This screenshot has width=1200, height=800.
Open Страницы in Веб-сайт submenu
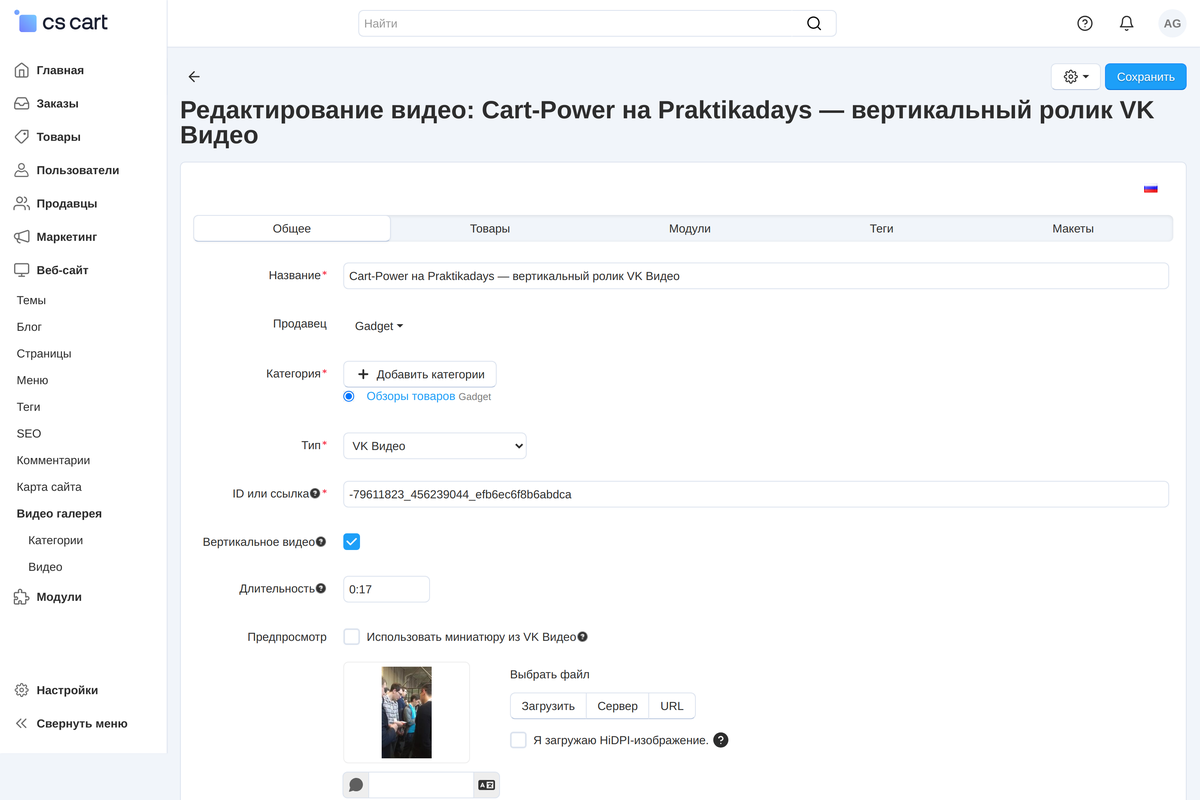click(x=44, y=354)
